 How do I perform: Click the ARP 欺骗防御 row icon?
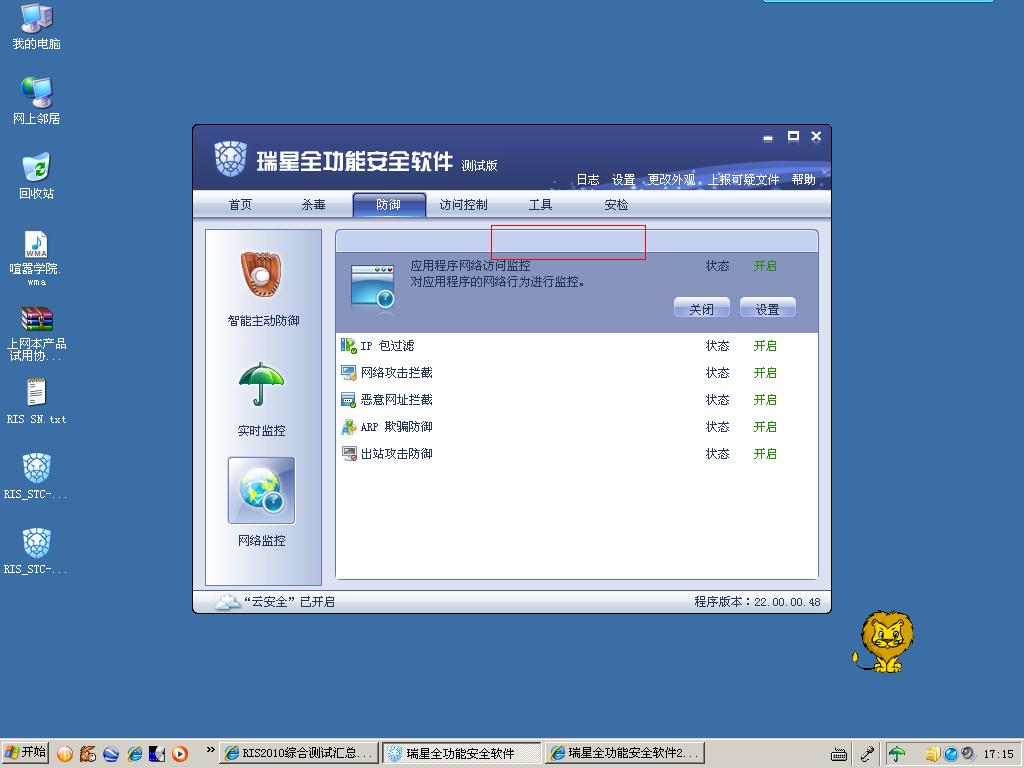tap(349, 427)
